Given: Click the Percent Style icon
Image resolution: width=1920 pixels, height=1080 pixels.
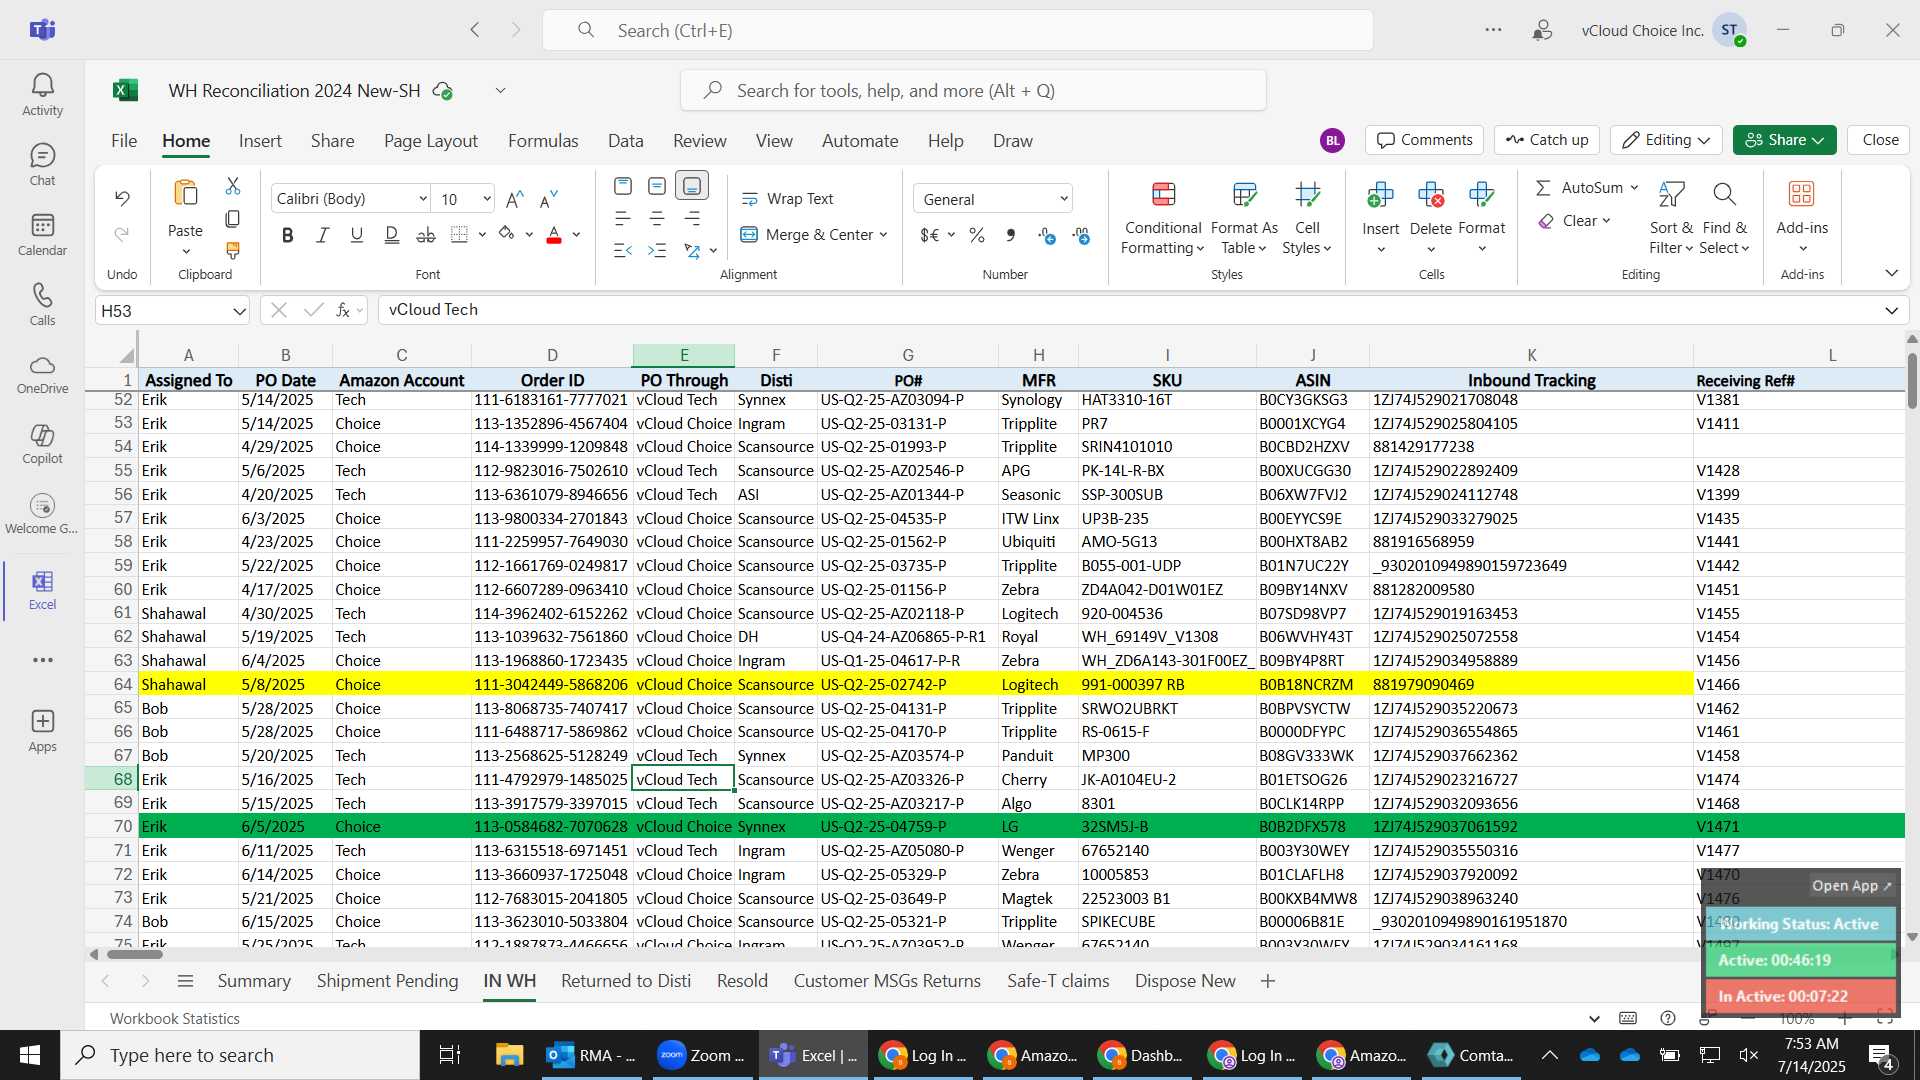Looking at the screenshot, I should (977, 235).
